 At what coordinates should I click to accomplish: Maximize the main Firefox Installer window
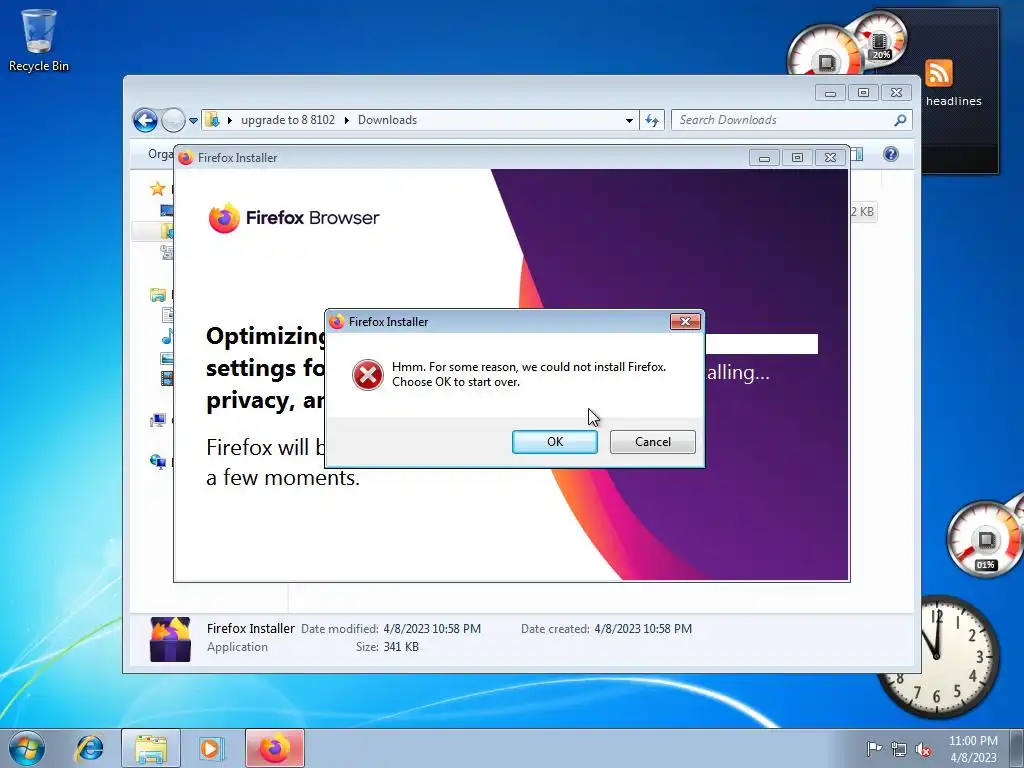[797, 157]
